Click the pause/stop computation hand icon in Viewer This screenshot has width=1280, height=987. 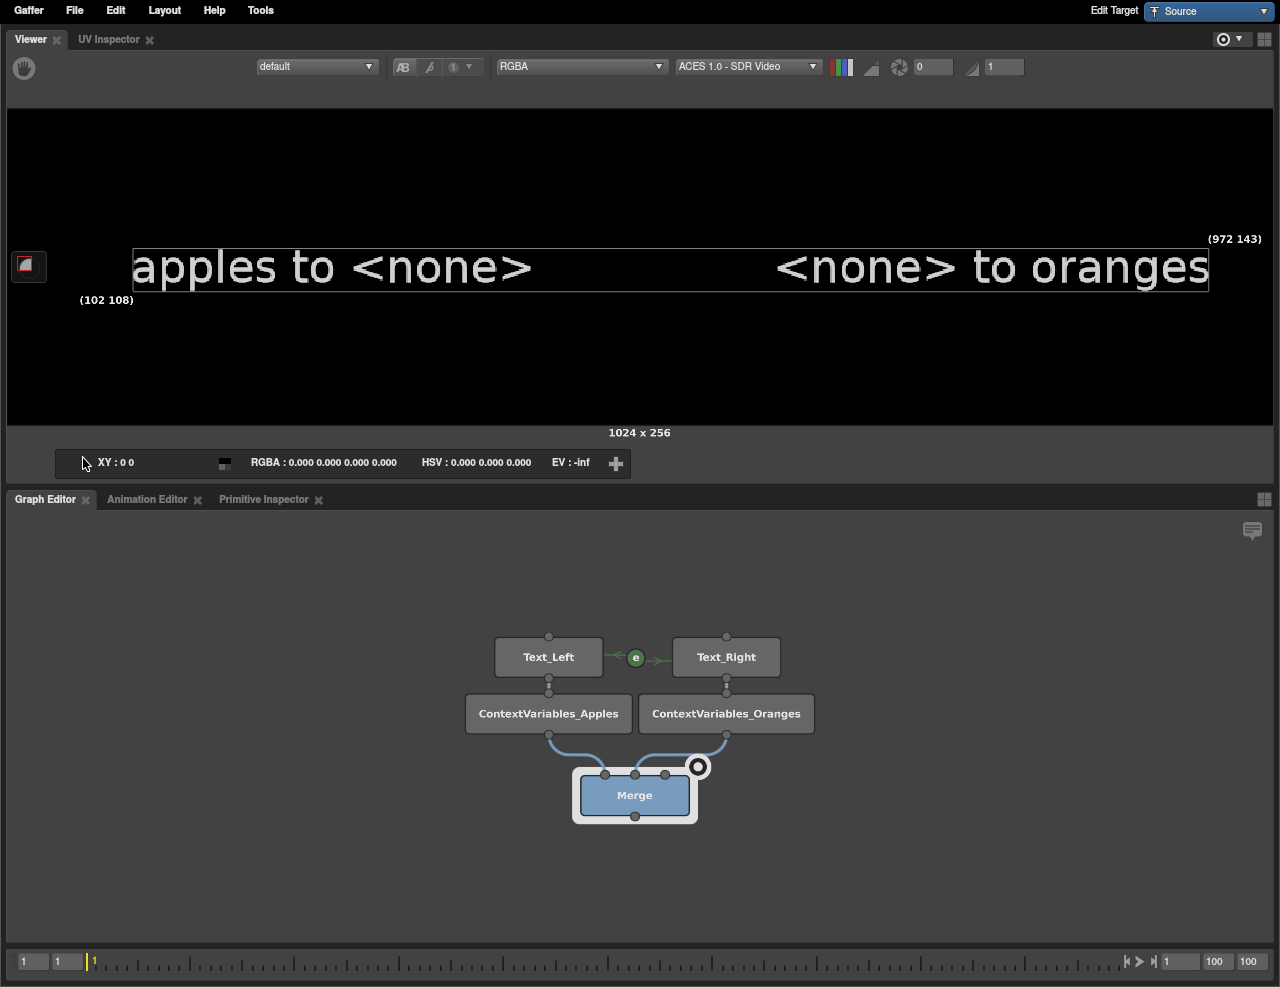pyautogui.click(x=24, y=68)
